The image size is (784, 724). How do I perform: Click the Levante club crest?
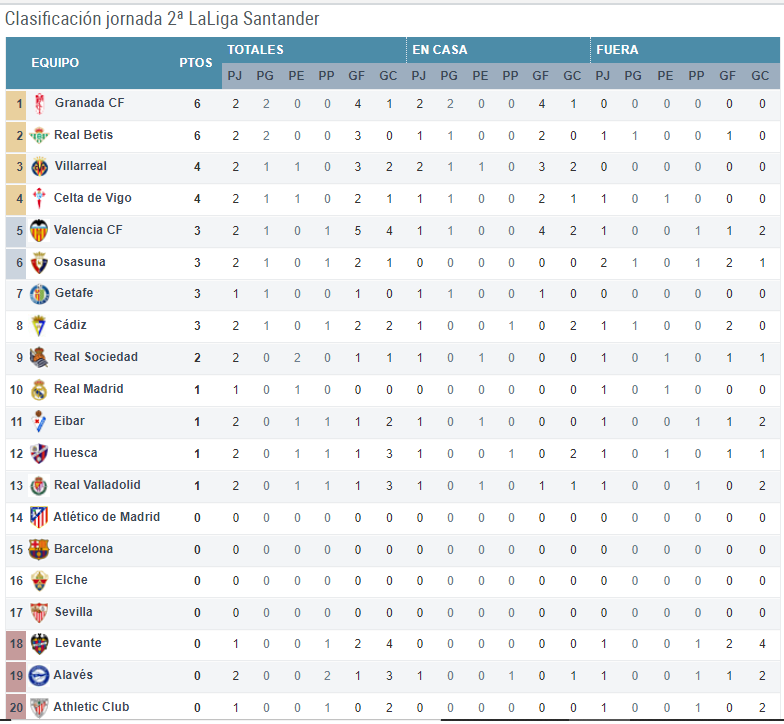tap(40, 644)
